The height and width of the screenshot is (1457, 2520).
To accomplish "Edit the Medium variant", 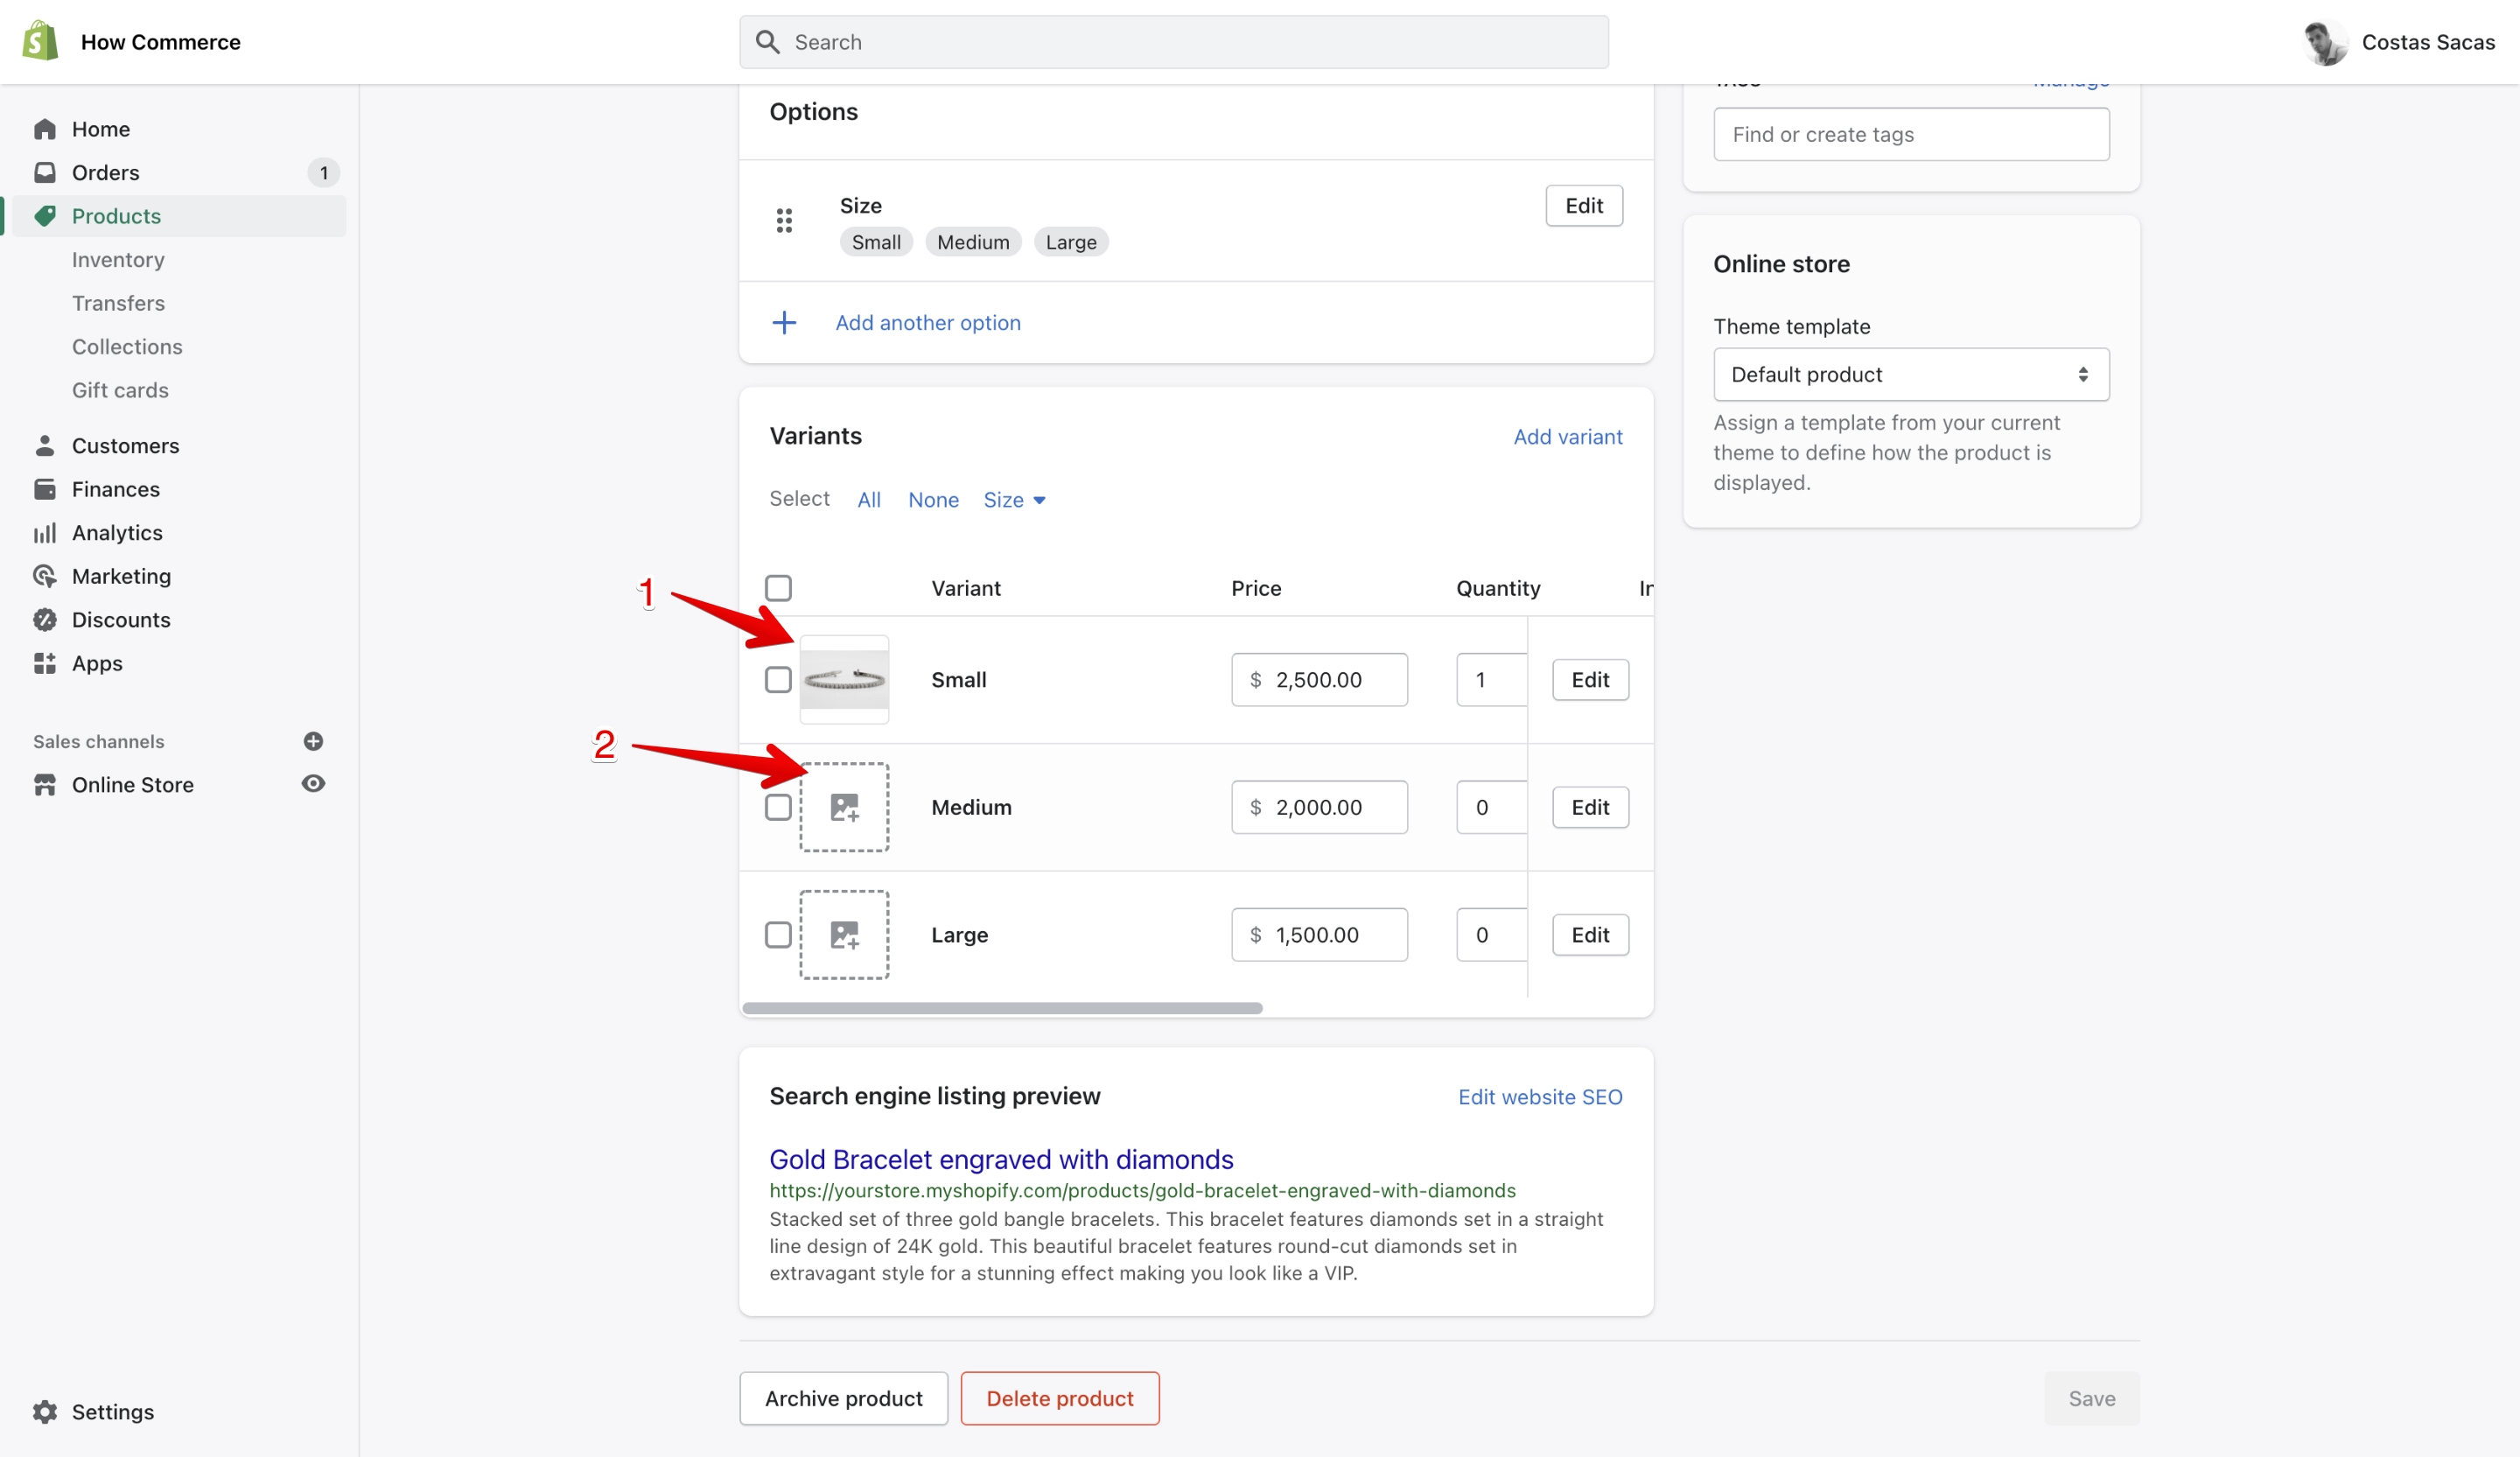I will [1590, 807].
